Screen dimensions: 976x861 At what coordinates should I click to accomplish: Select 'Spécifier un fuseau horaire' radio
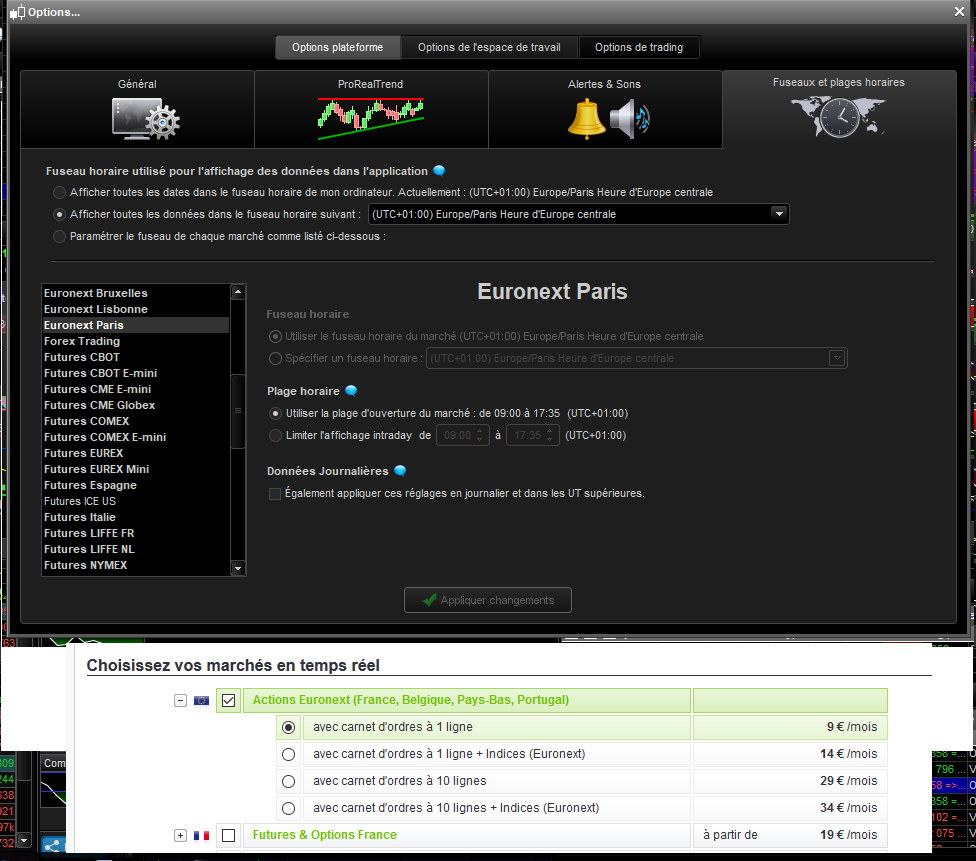click(x=275, y=359)
